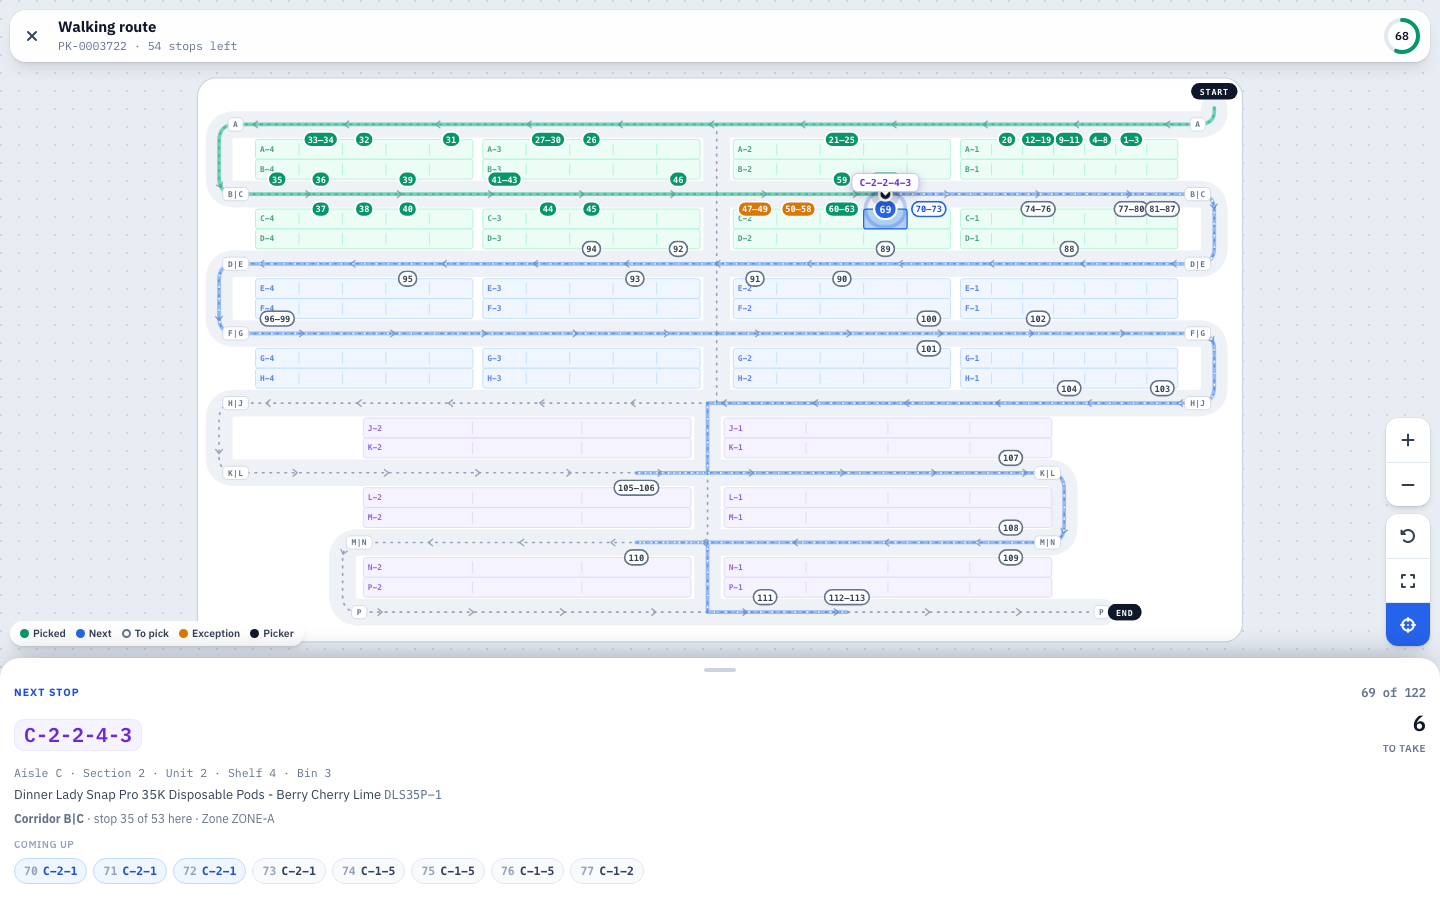Click the Exception legend entry
1440x900 pixels.
[210, 634]
